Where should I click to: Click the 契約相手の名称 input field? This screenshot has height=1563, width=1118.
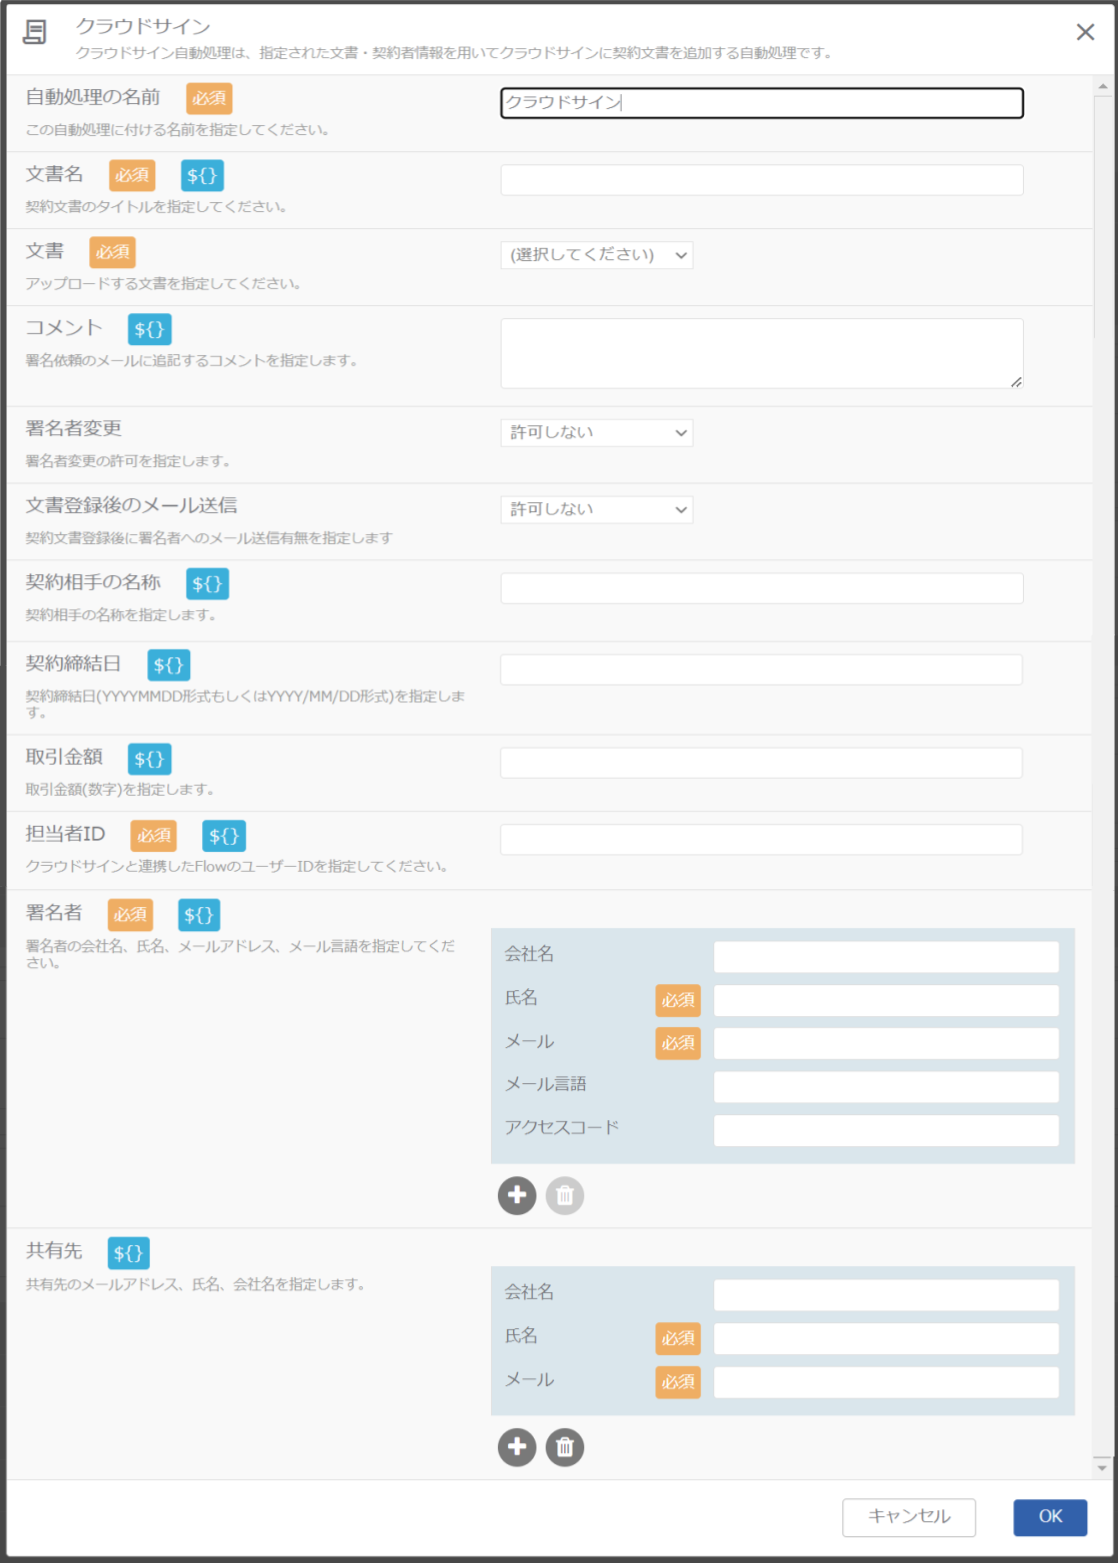coord(762,588)
